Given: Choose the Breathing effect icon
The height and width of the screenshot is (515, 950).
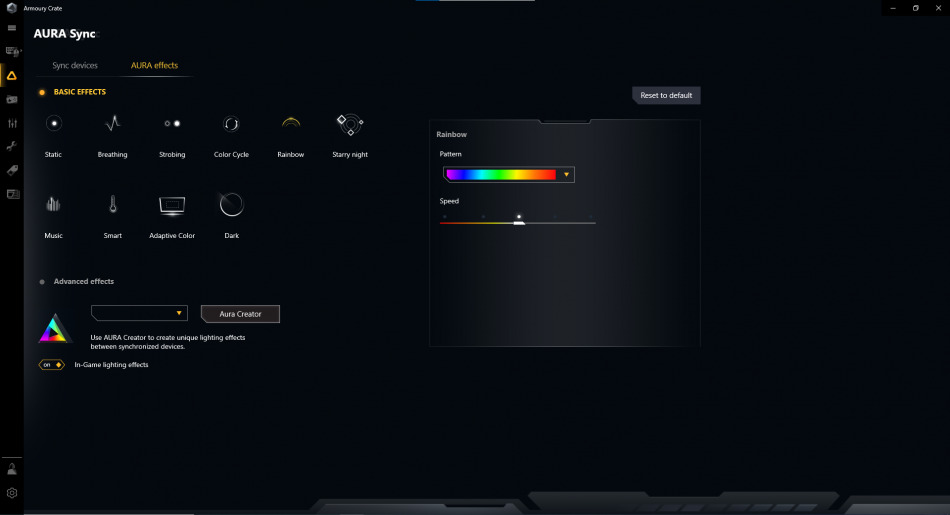Looking at the screenshot, I should click(113, 124).
